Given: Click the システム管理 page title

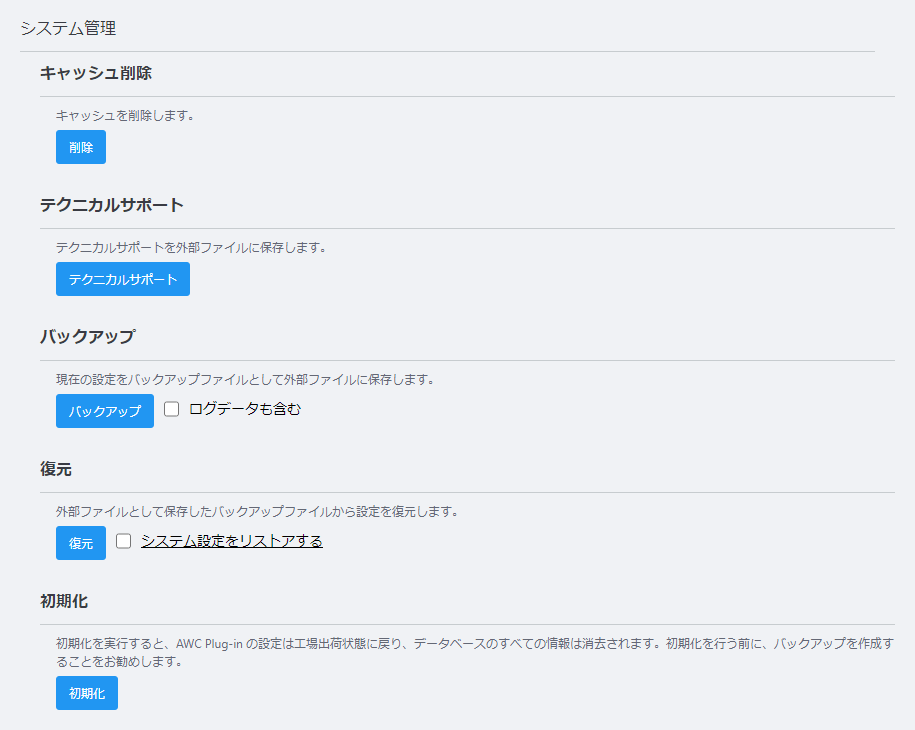Looking at the screenshot, I should (68, 28).
